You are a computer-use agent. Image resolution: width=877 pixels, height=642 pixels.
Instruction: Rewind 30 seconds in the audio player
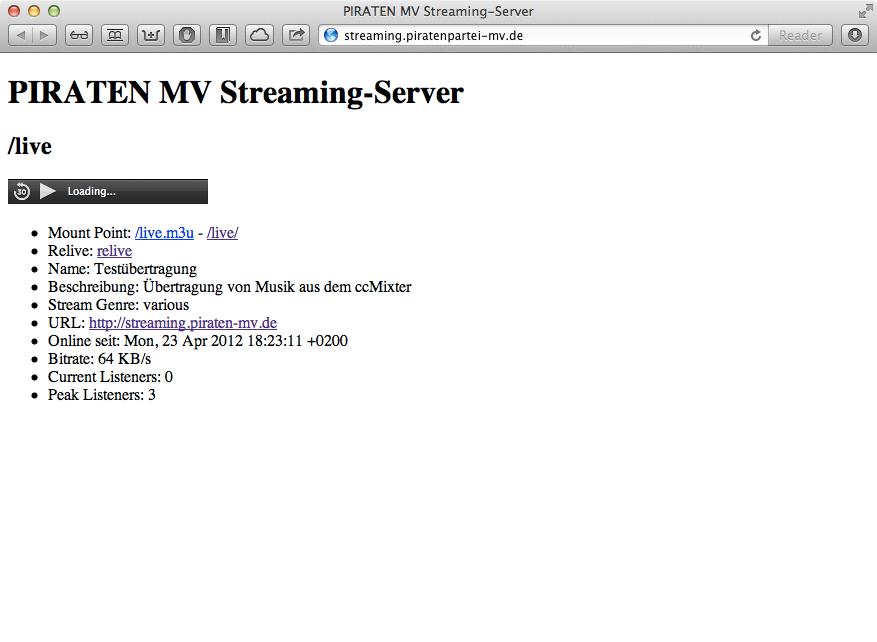(x=22, y=192)
